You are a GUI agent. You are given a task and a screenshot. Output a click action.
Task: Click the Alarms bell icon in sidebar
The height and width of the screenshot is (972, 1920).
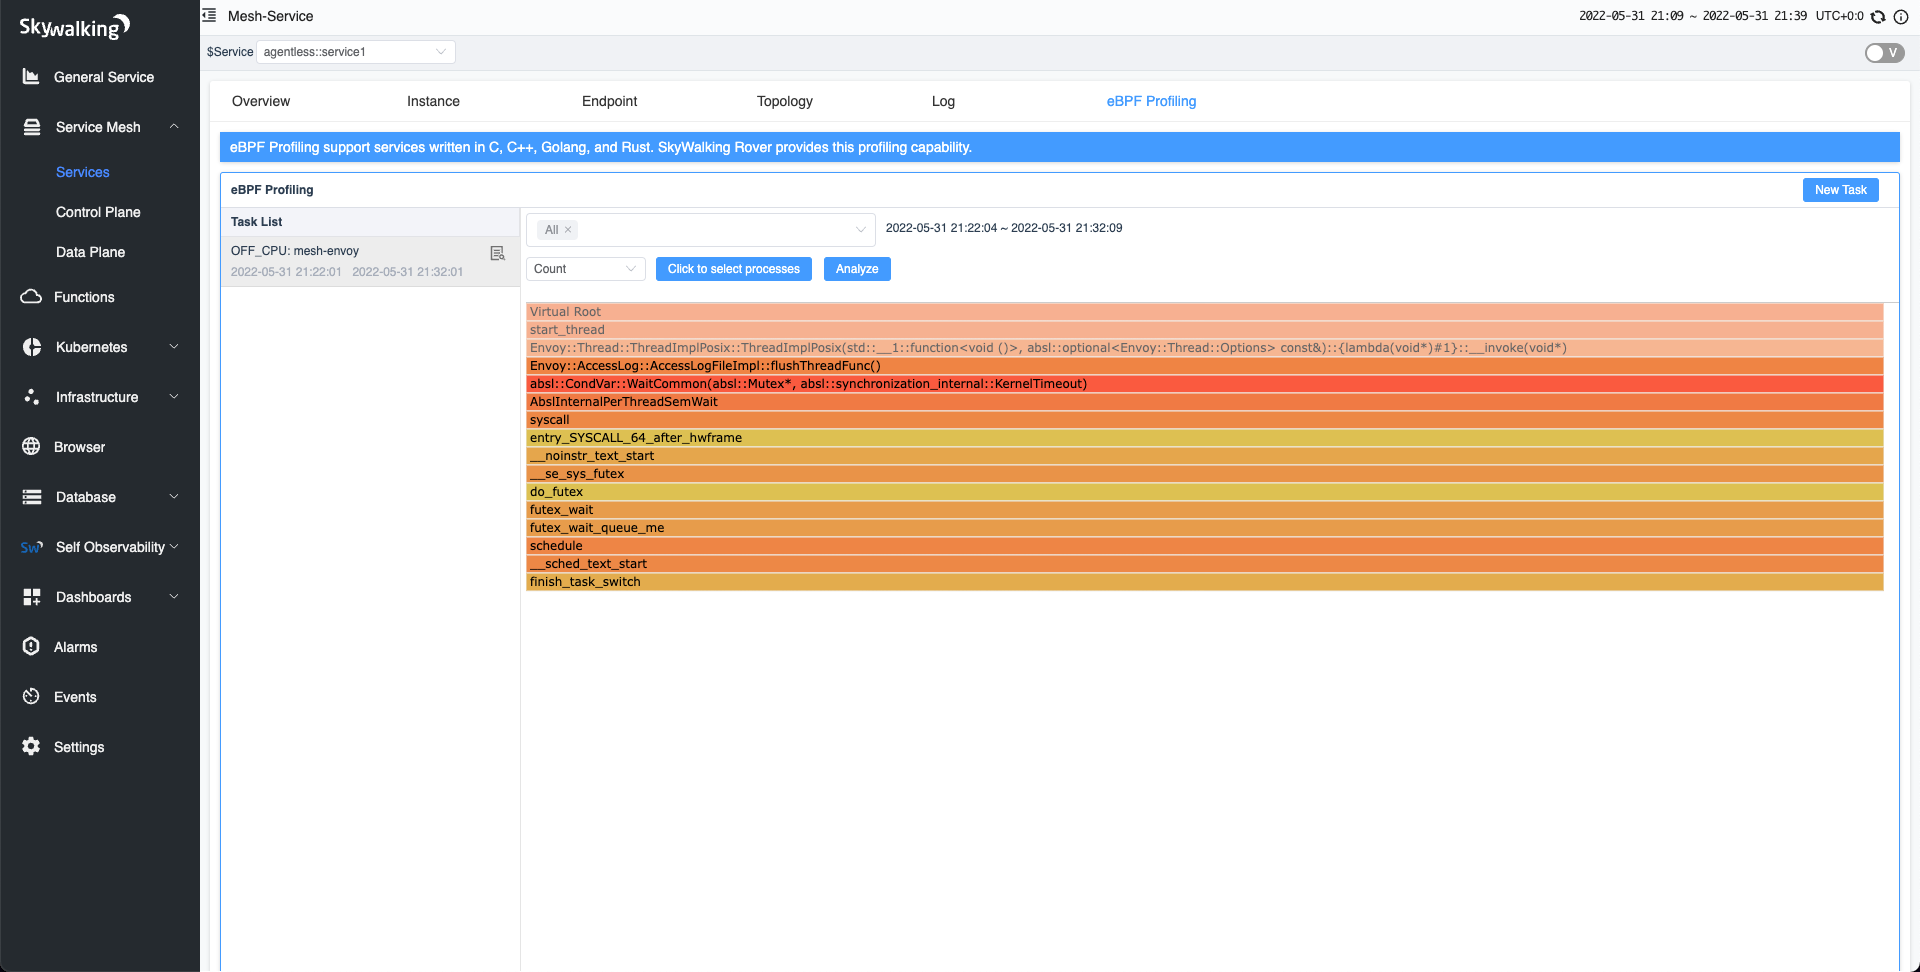pos(31,646)
